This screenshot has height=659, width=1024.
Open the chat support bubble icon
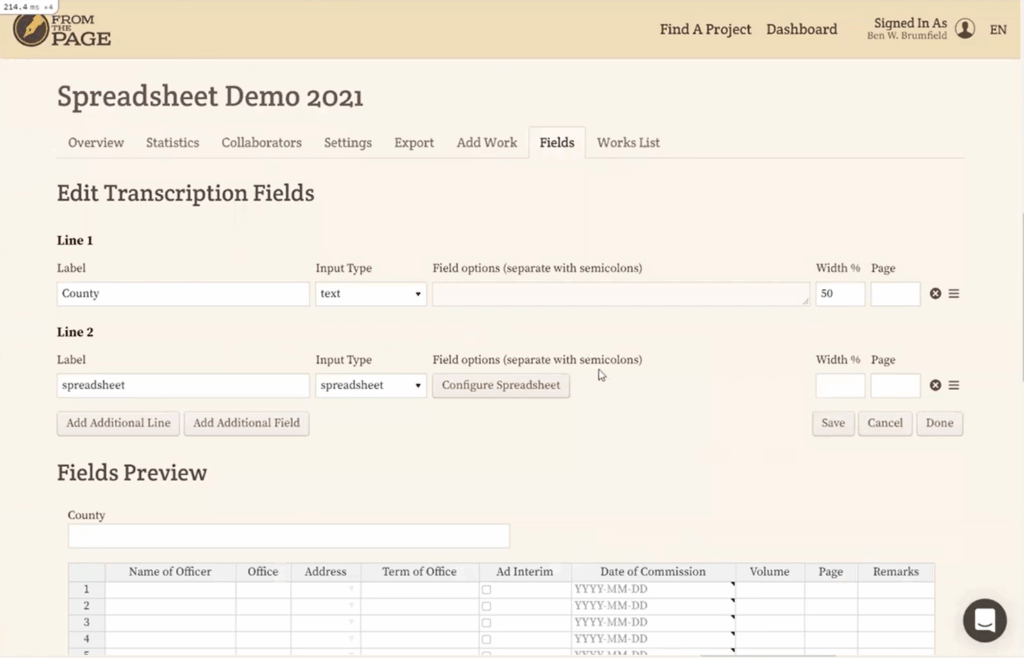pos(984,620)
